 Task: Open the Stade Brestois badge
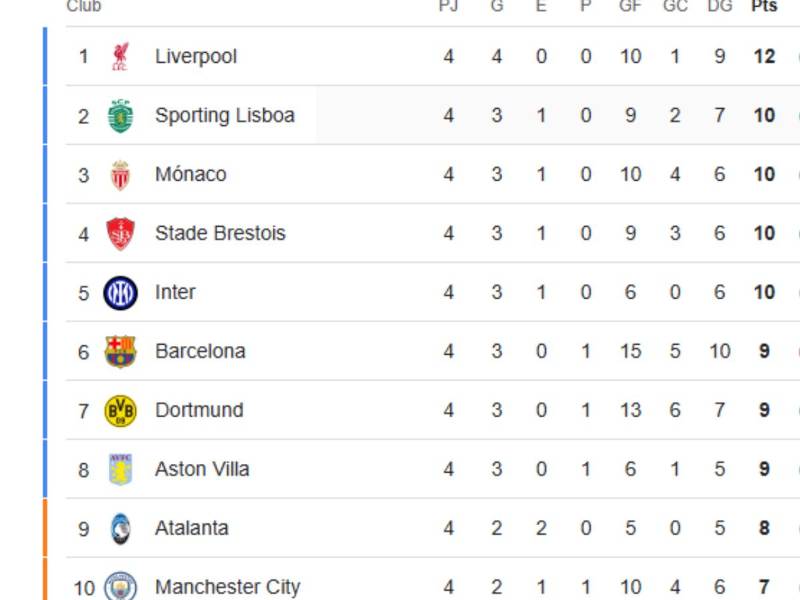pos(119,233)
